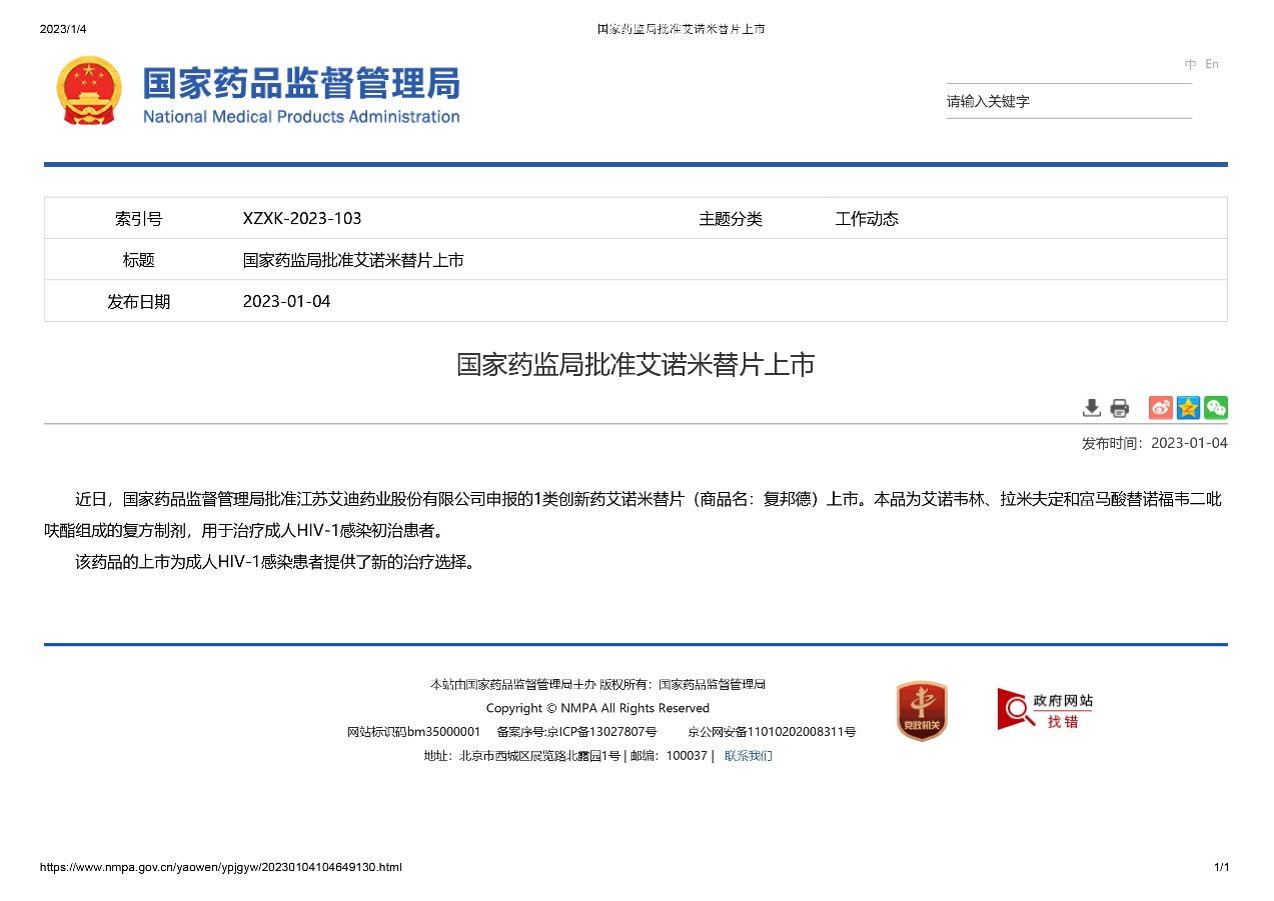Click the red 党政机关 badge icon
Screen dimensions: 1274x901
921,711
